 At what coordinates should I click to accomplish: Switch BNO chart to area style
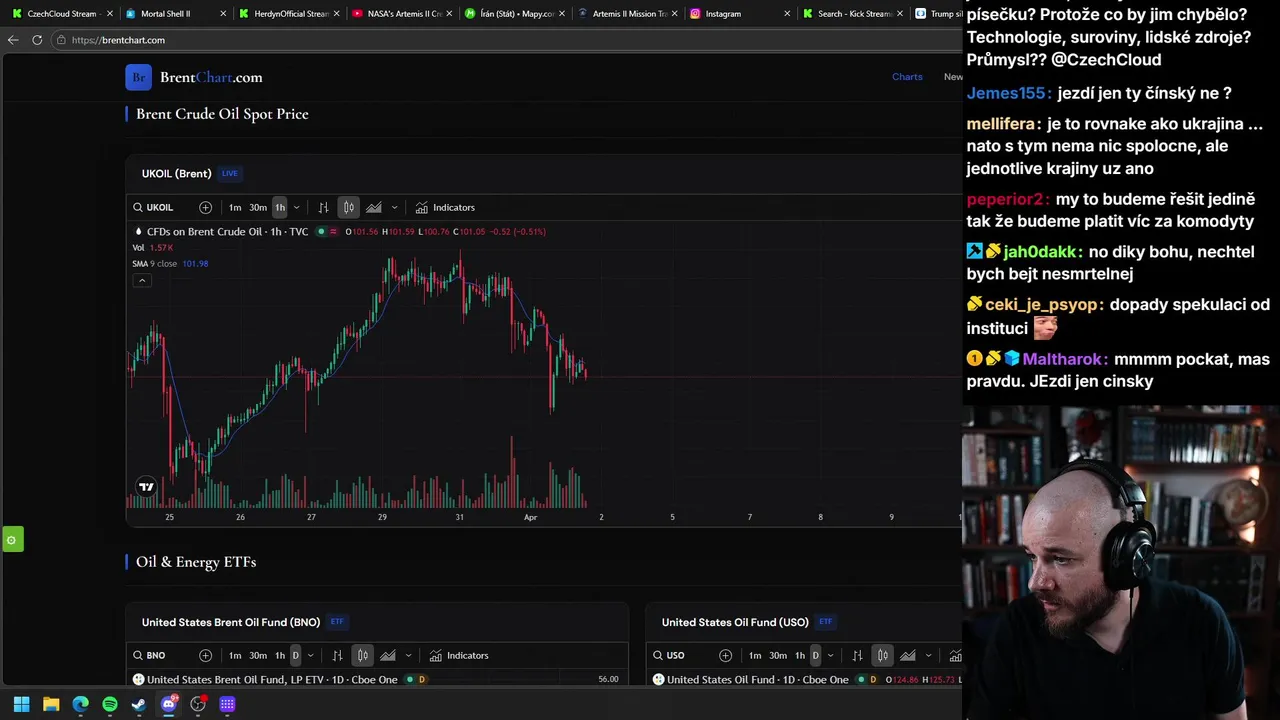pos(388,655)
